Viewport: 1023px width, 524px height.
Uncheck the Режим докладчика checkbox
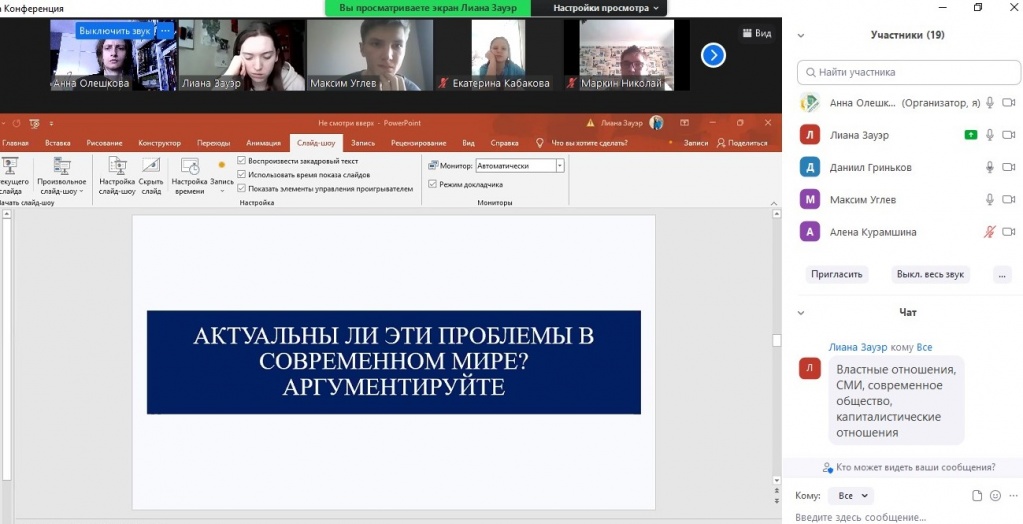[x=432, y=184]
